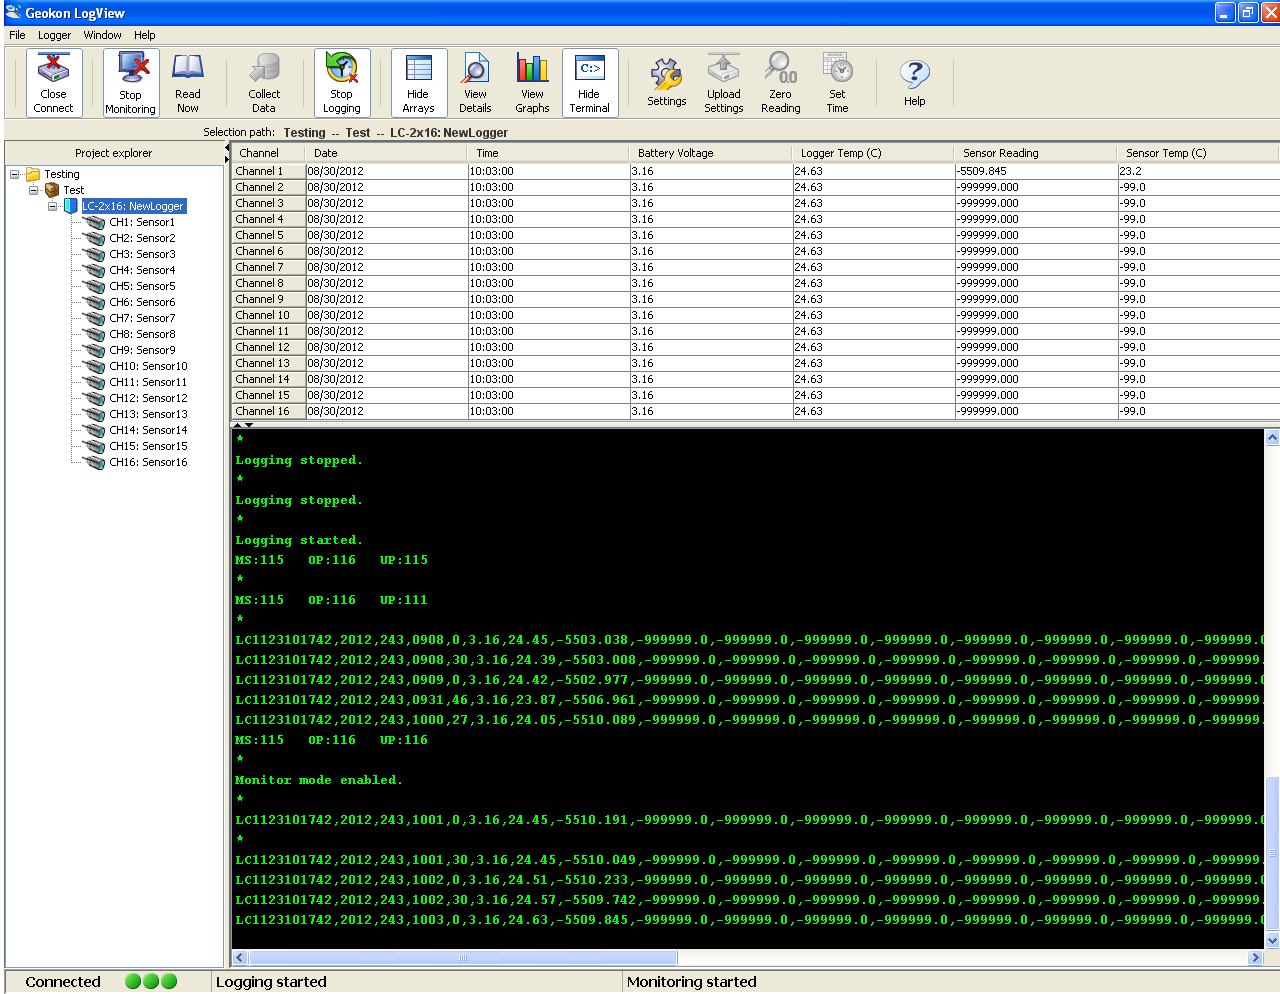Click terminal scrollbar up arrow
This screenshot has height=994, width=1280.
[x=1272, y=437]
